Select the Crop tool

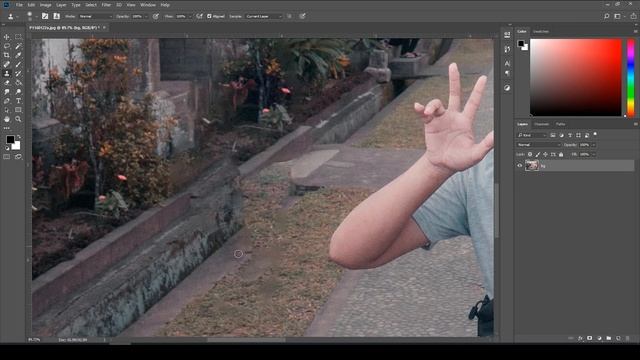coord(7,55)
